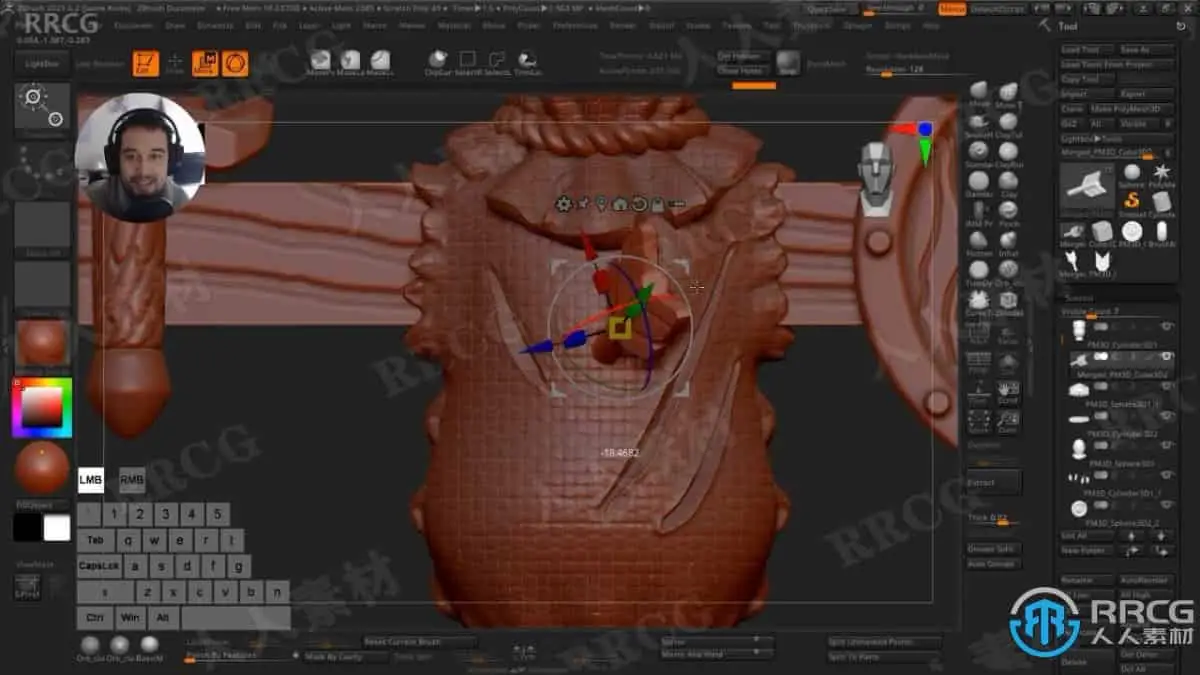Toggle Edit mode button

146,64
